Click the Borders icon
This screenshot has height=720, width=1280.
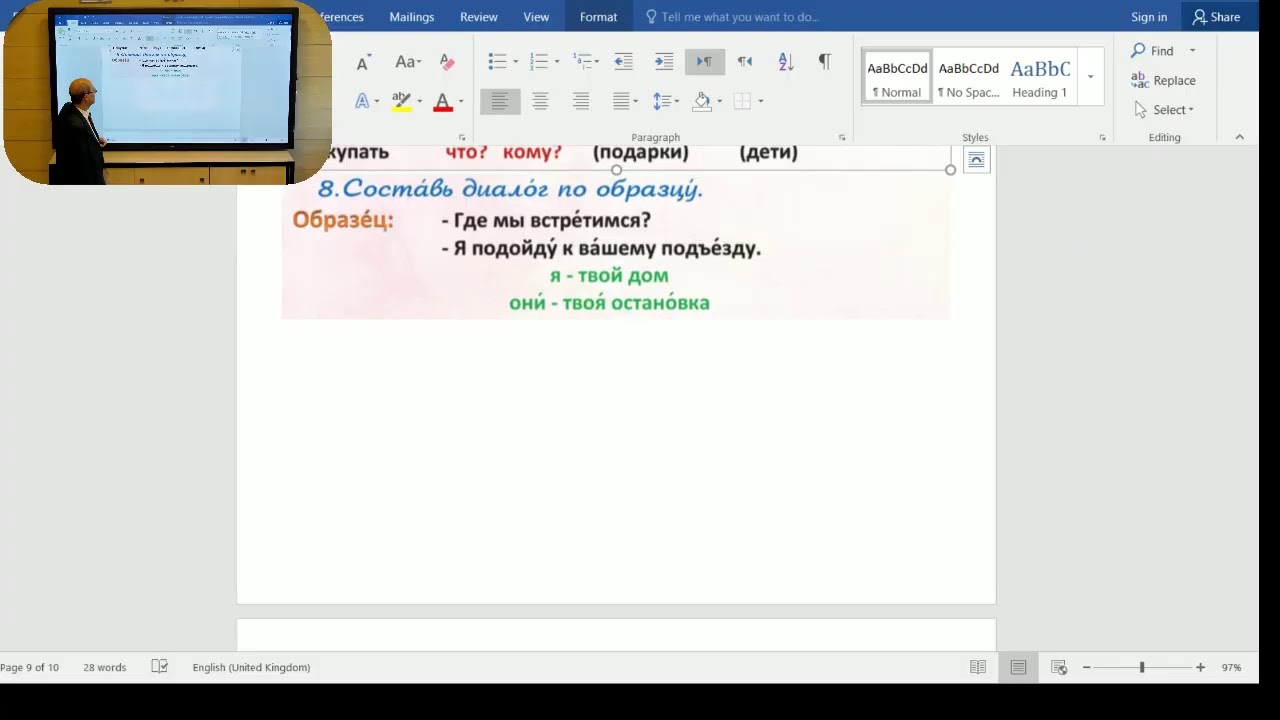(742, 101)
